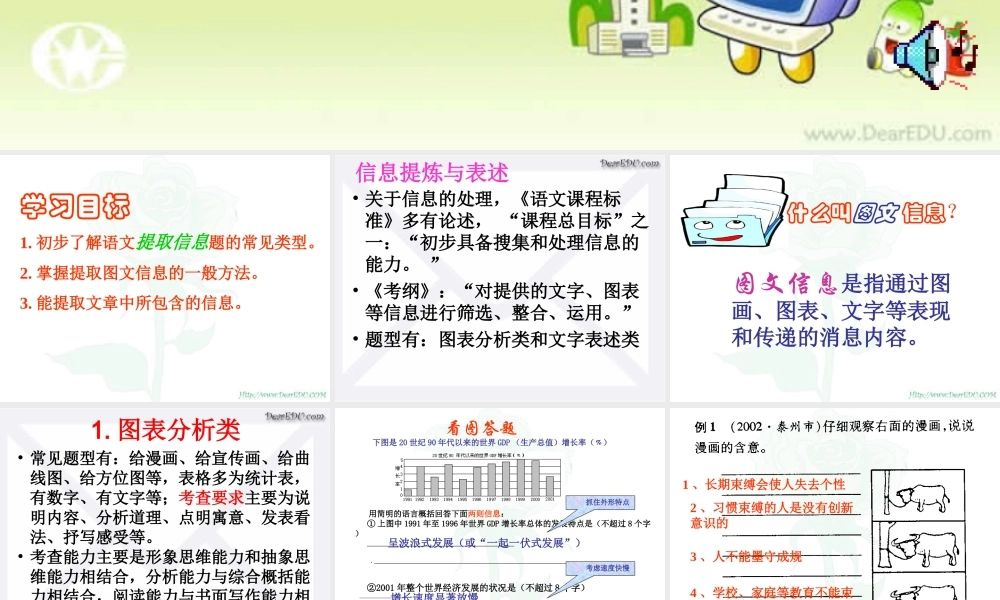Image resolution: width=1000 pixels, height=600 pixels.
Task: Select goal line 2. 掌握提取图文信息的一般方法
Action: [139, 273]
